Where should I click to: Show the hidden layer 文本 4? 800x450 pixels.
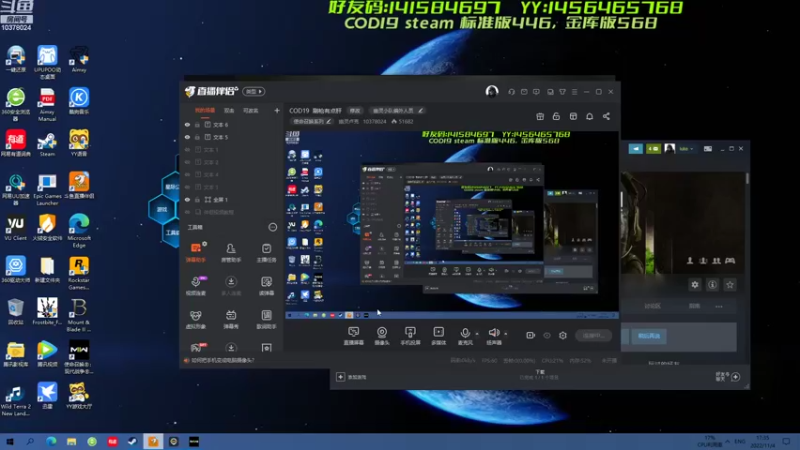pyautogui.click(x=187, y=174)
